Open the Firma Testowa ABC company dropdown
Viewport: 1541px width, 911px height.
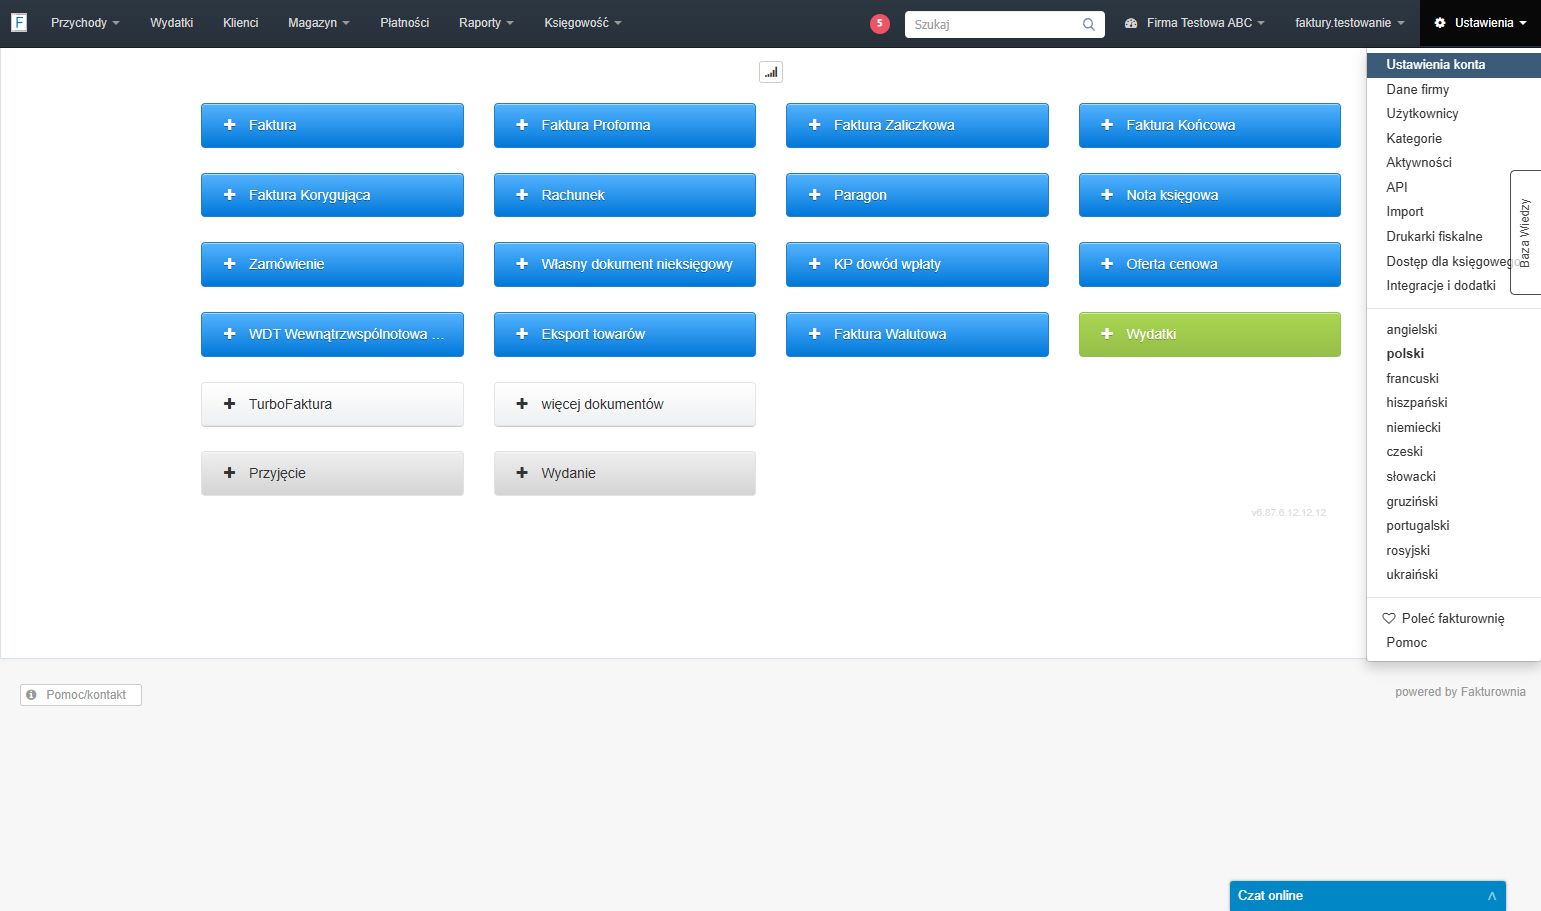pyautogui.click(x=1195, y=23)
